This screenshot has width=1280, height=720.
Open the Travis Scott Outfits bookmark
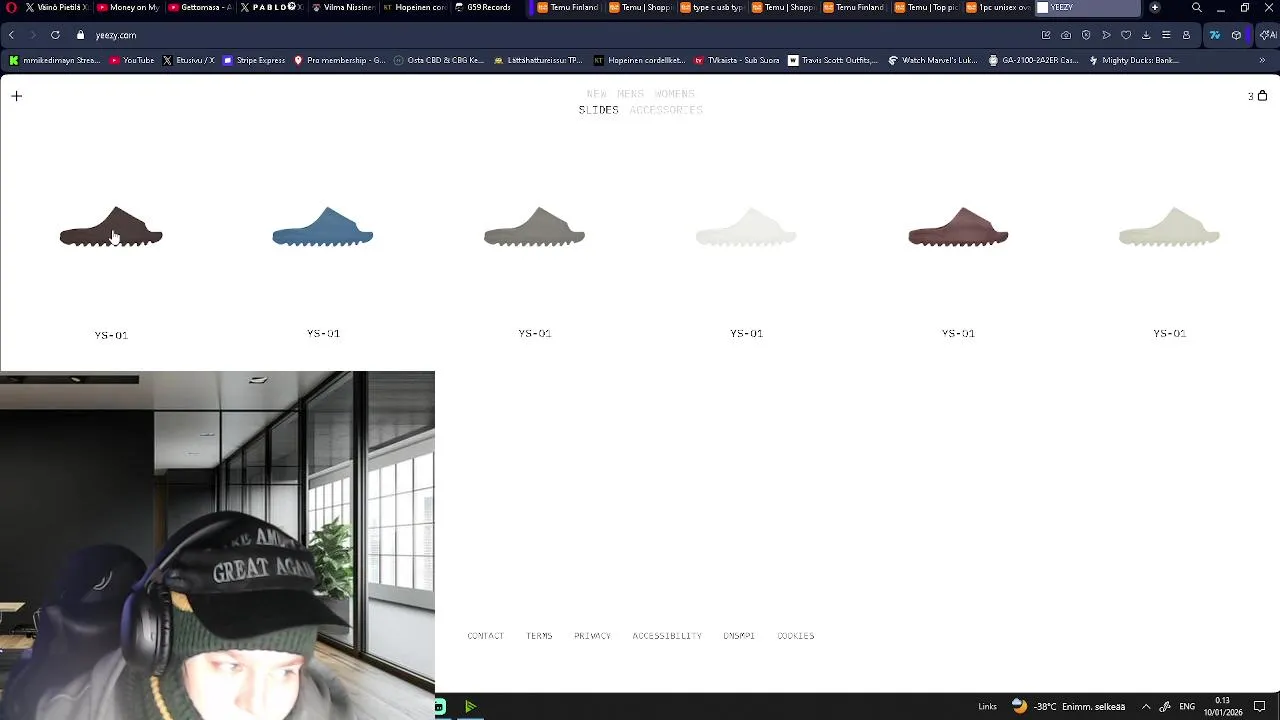[x=833, y=60]
